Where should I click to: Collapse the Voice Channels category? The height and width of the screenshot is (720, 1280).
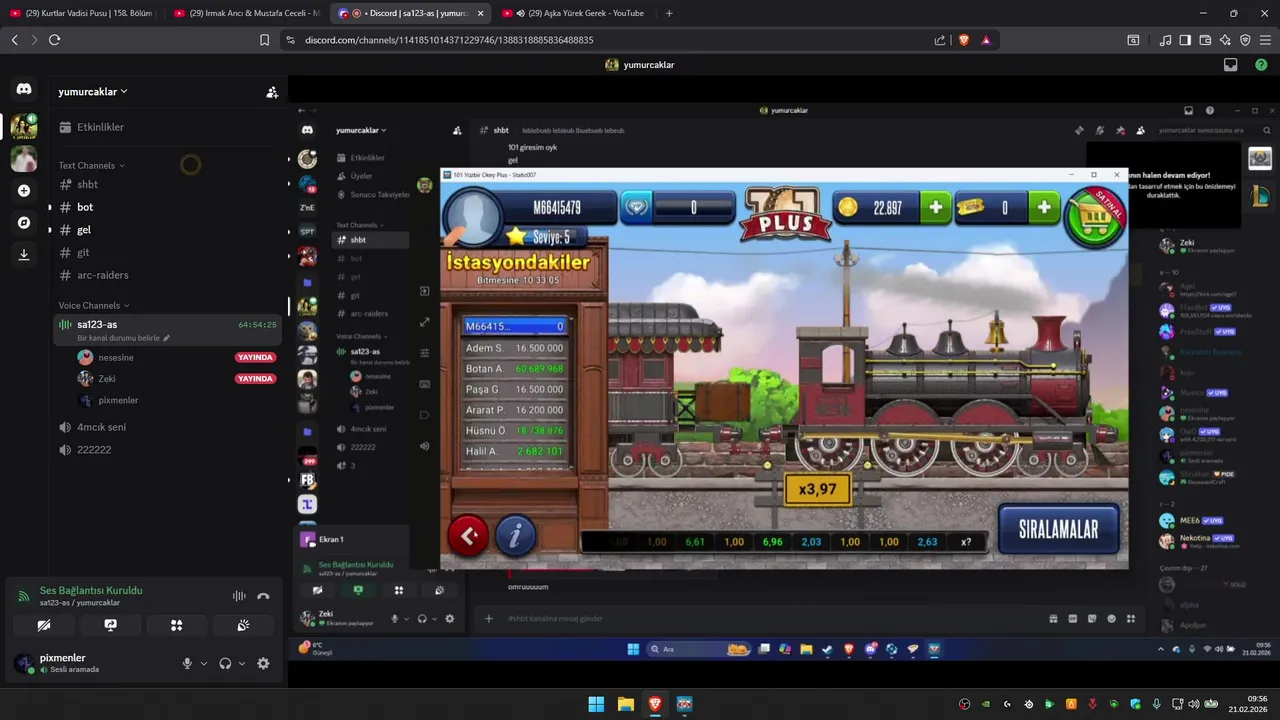pos(93,306)
